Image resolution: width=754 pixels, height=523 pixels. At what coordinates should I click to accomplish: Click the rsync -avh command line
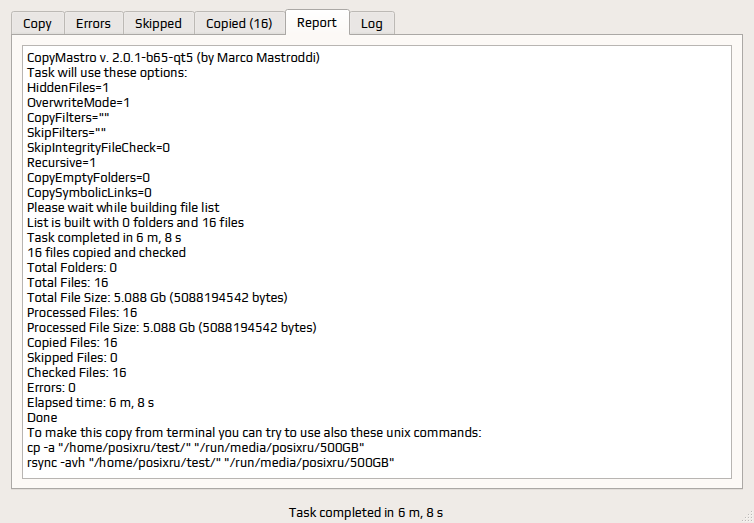211,462
